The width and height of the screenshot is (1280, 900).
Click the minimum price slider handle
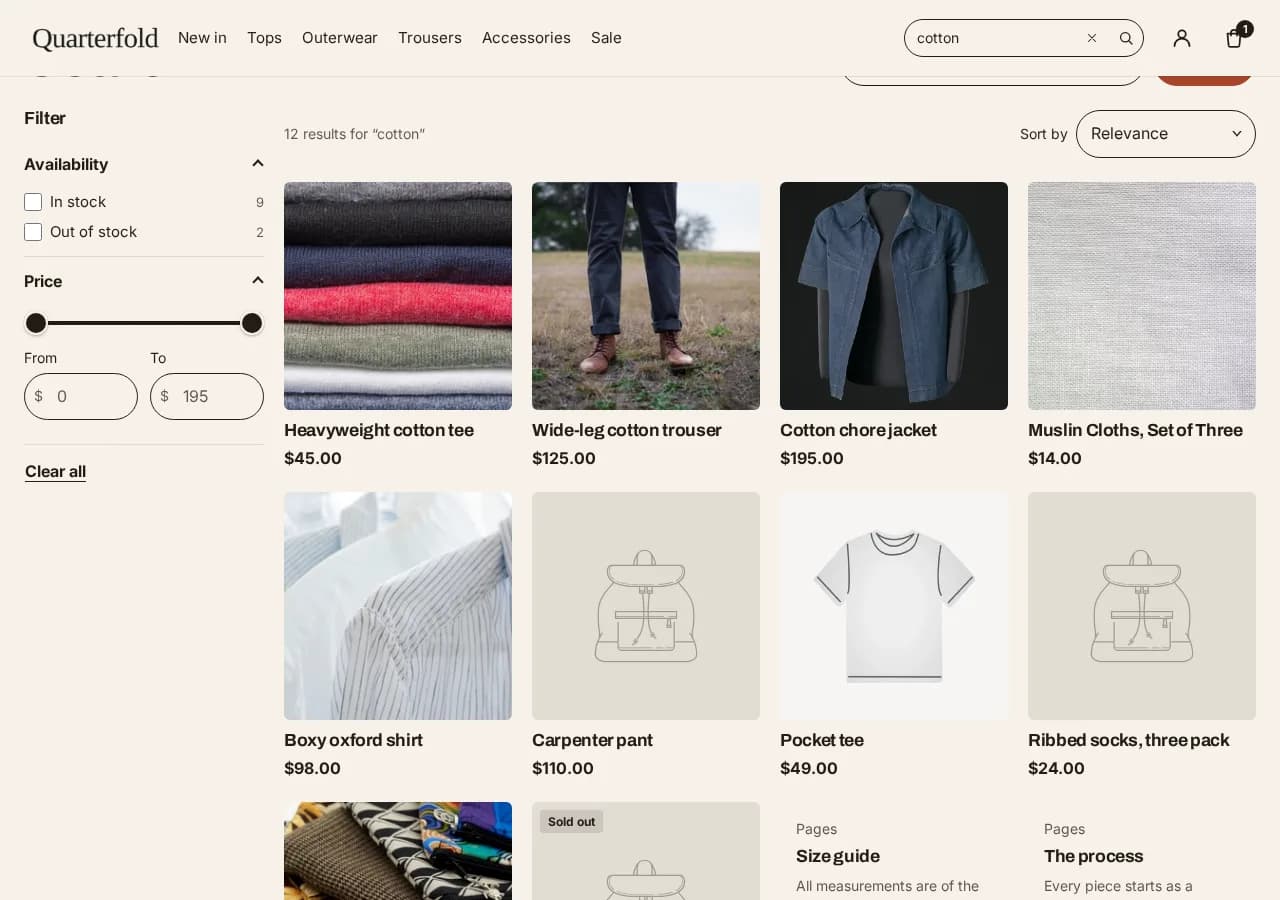click(36, 323)
